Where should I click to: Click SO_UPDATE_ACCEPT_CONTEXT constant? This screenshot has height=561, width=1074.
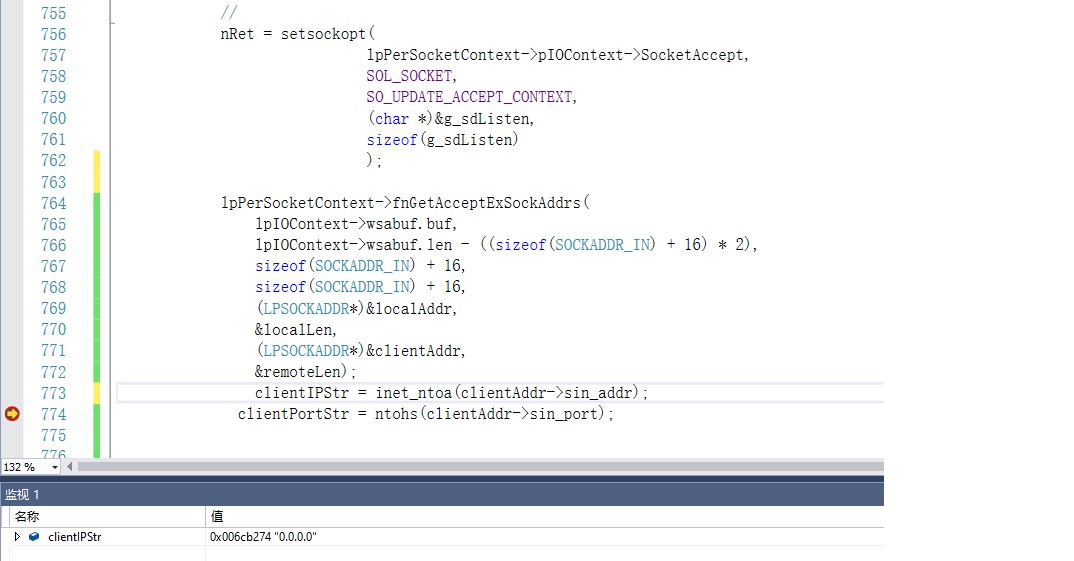click(x=469, y=97)
